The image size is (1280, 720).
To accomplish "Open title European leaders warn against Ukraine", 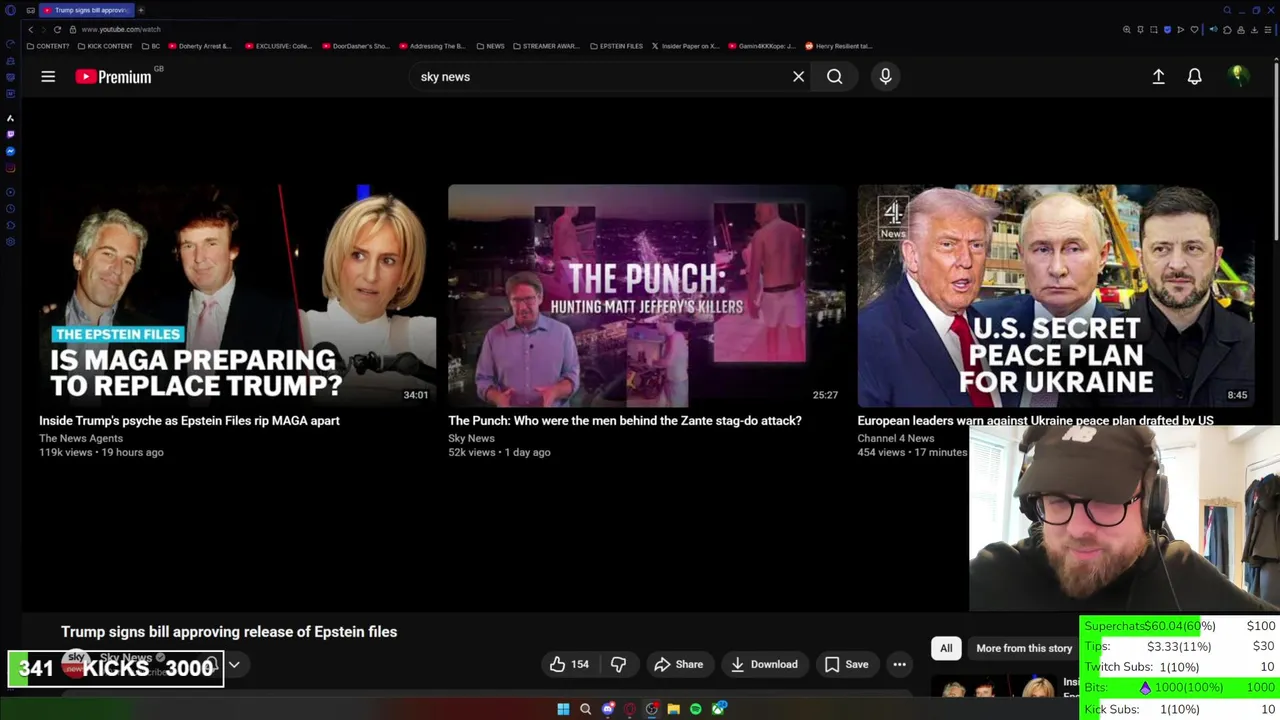I will (x=1035, y=421).
